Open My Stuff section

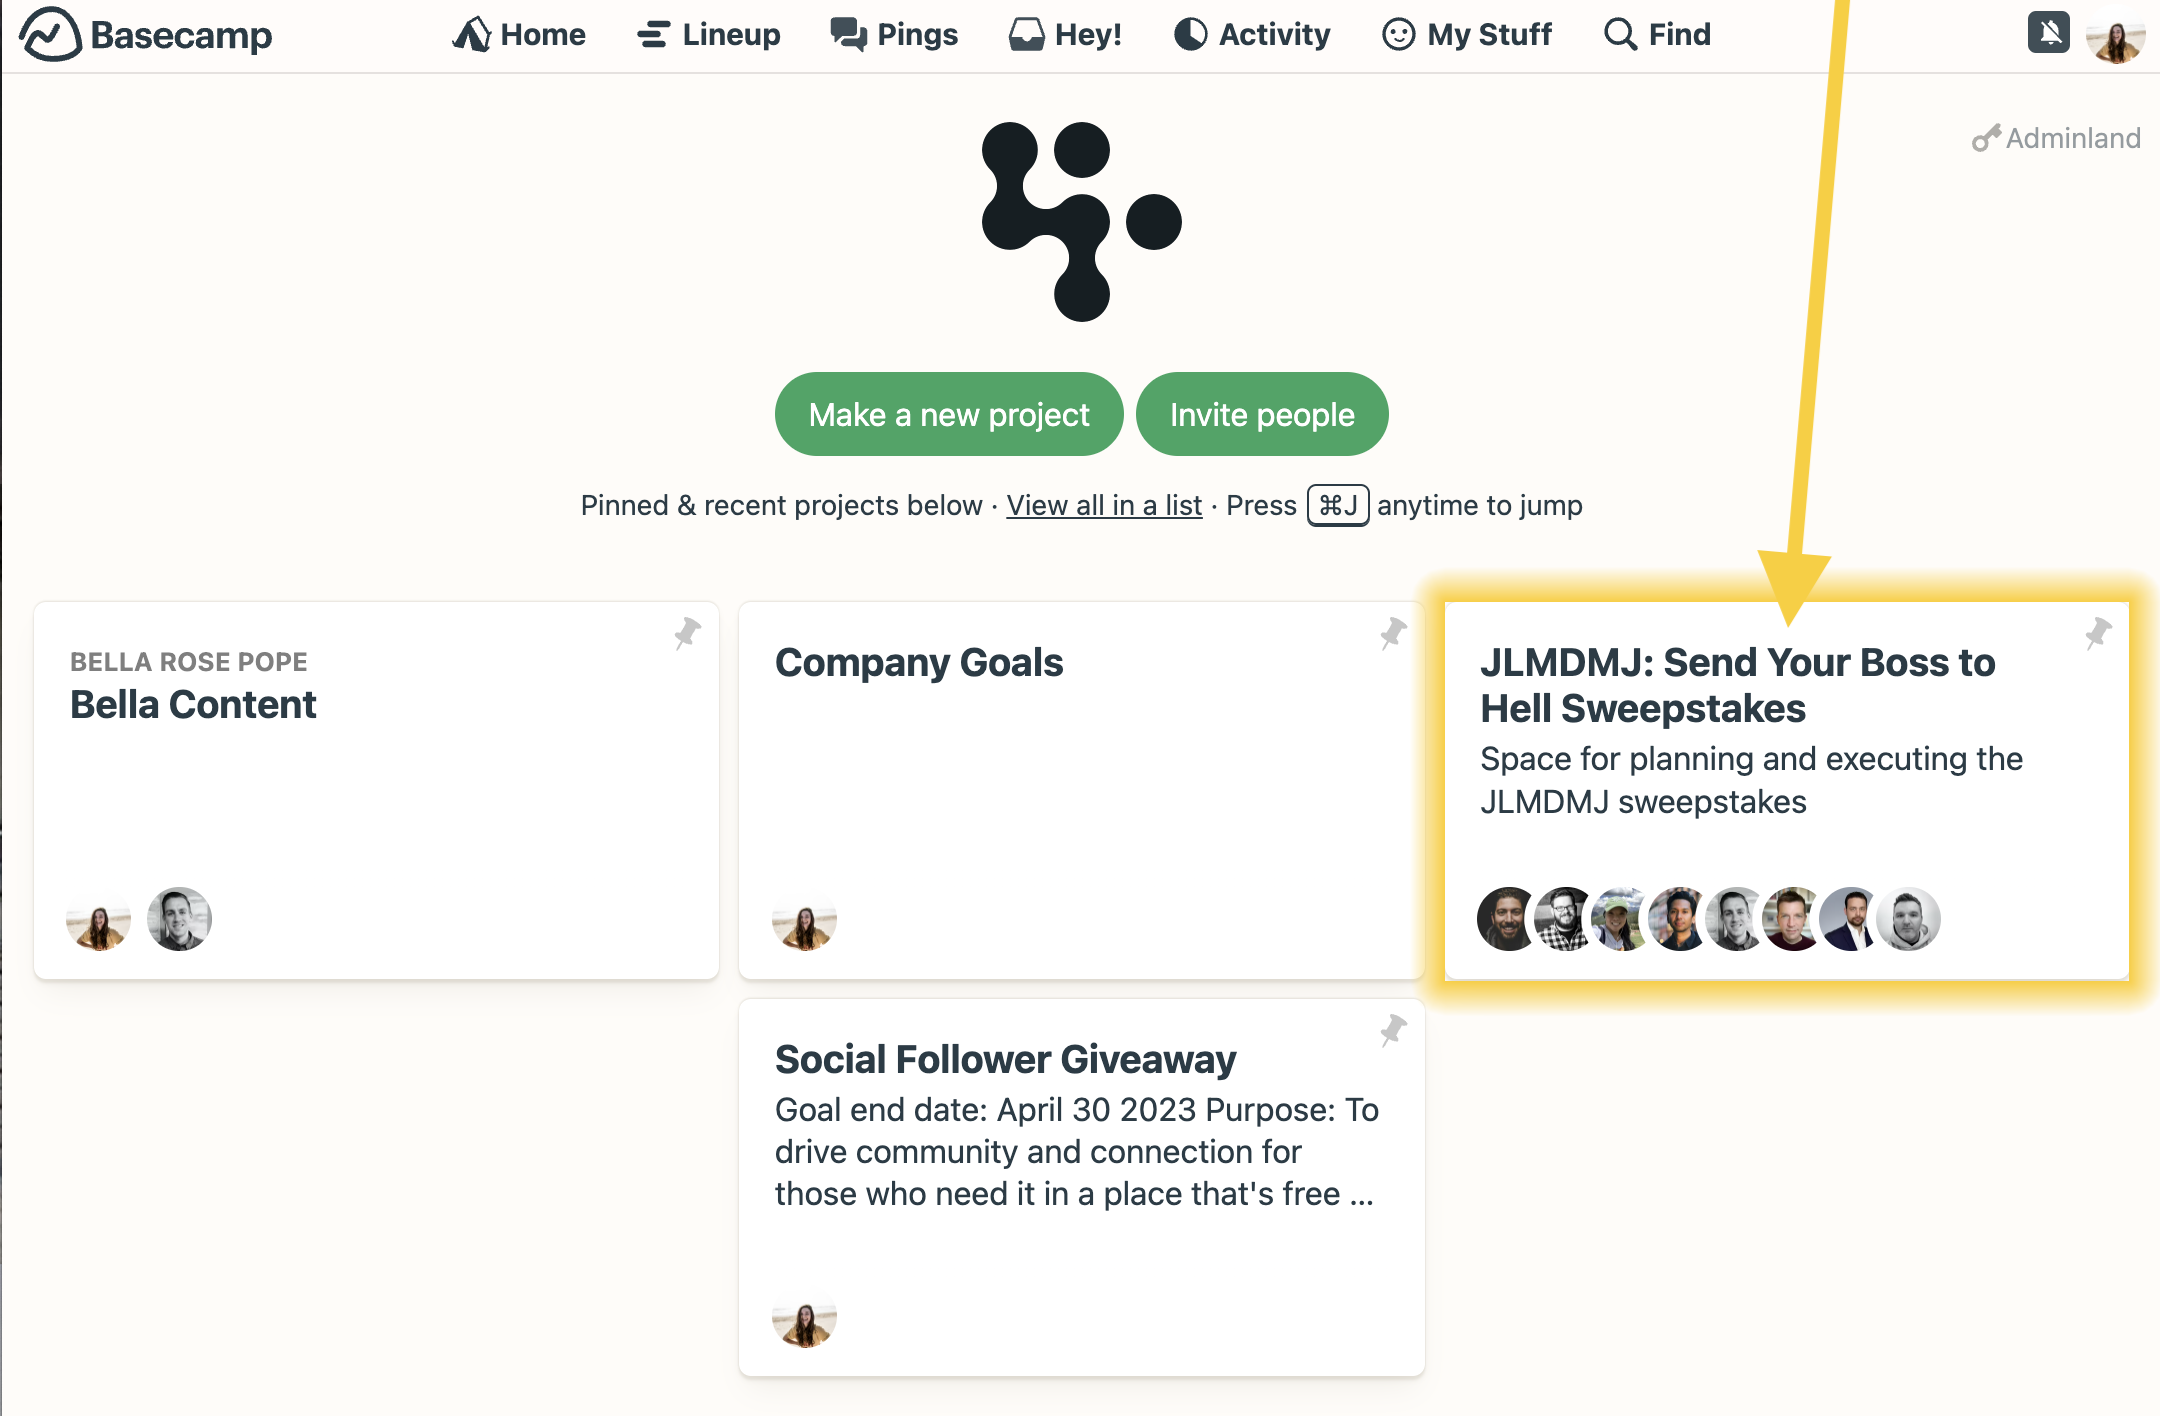coord(1469,33)
